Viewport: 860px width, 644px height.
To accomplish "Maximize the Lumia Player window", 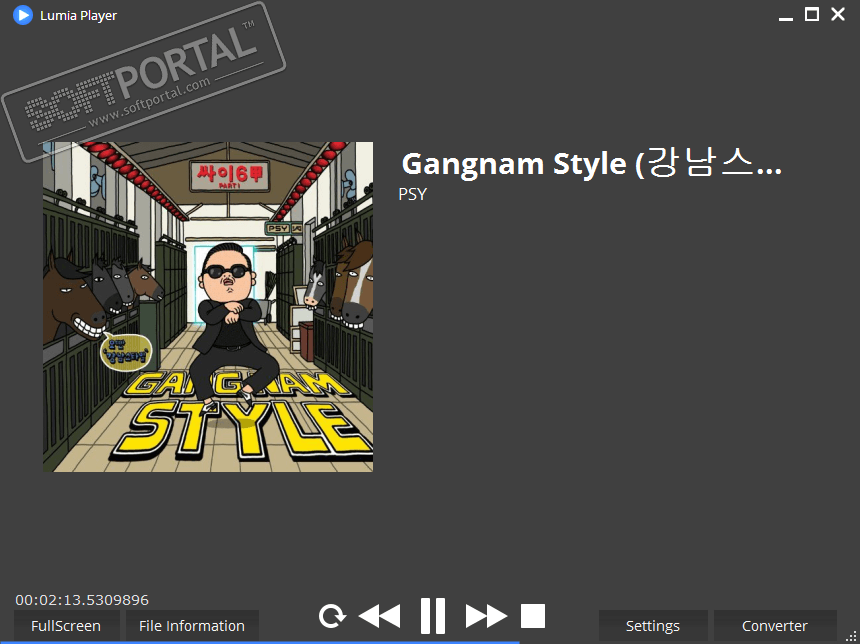I will click(812, 14).
